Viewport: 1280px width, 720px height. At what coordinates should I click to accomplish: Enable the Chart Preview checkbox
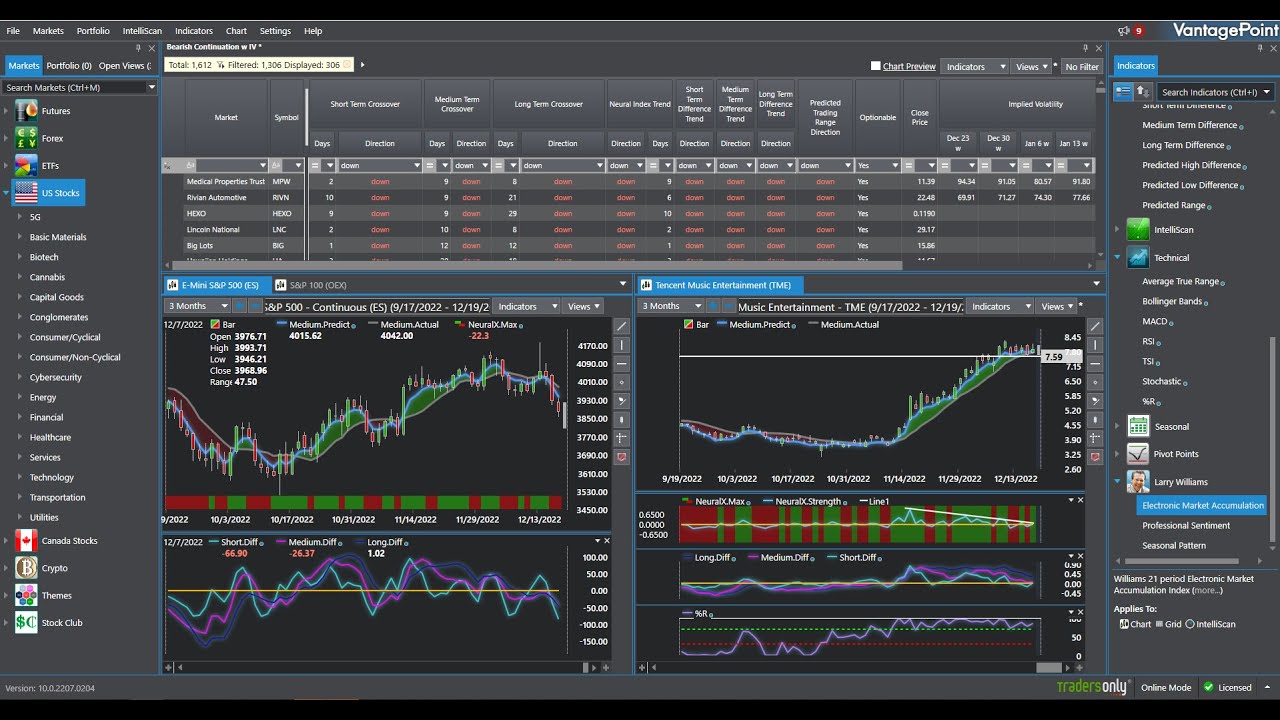tap(877, 66)
